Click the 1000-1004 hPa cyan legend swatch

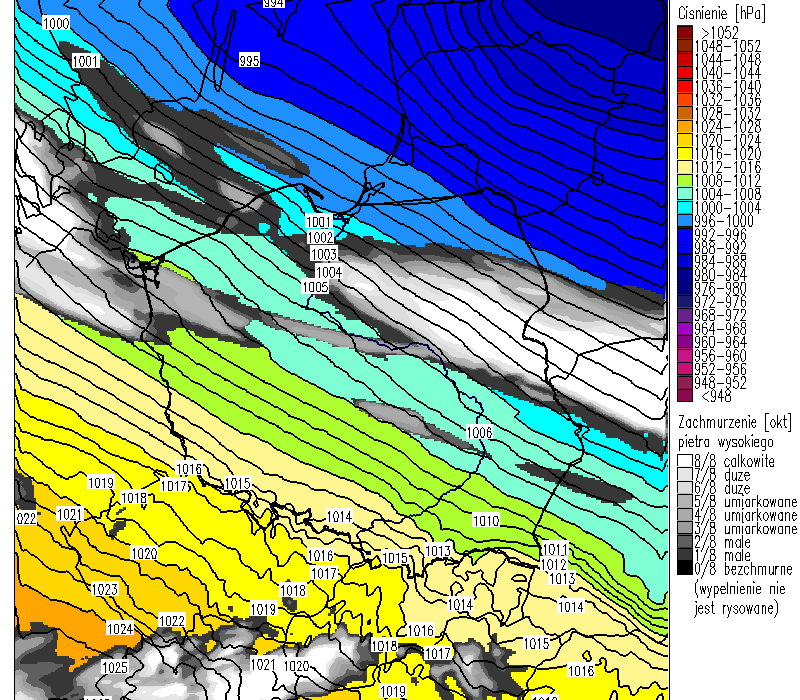click(685, 208)
